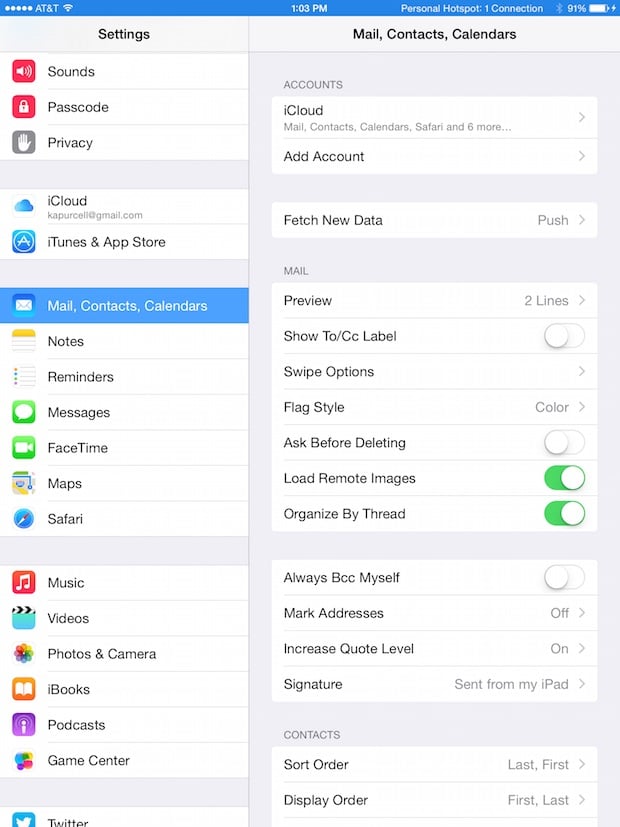Expand Fetch New Data Push setting
620x827 pixels.
(434, 220)
